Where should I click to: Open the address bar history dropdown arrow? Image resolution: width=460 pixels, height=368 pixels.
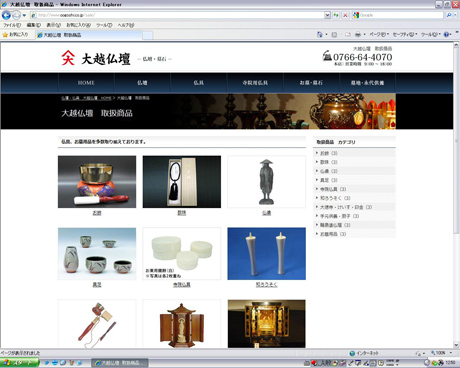tap(327, 15)
